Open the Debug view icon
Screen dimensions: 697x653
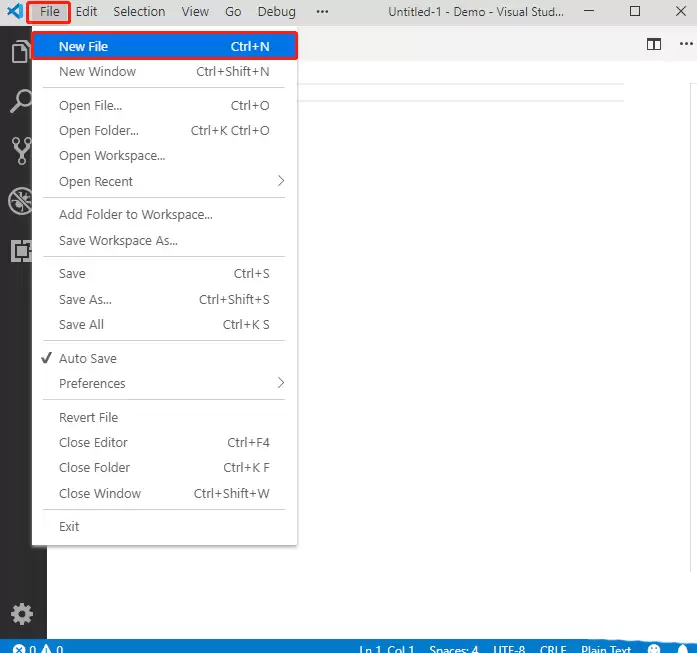[x=20, y=201]
